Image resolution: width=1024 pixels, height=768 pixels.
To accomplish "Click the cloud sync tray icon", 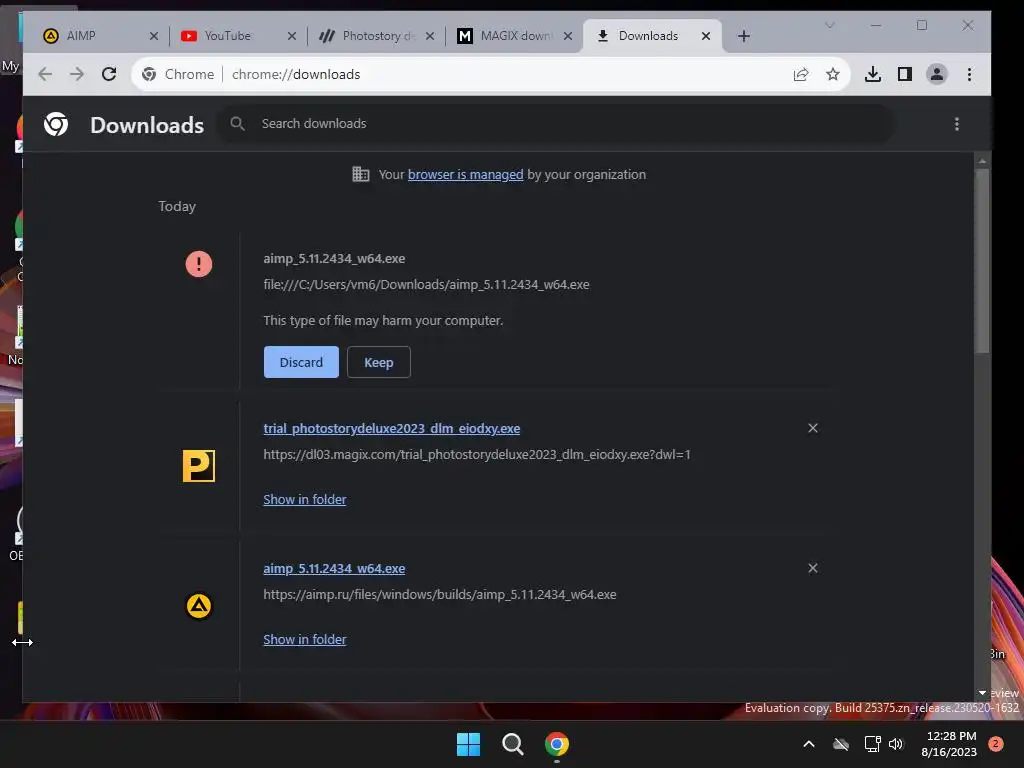I will (840, 744).
